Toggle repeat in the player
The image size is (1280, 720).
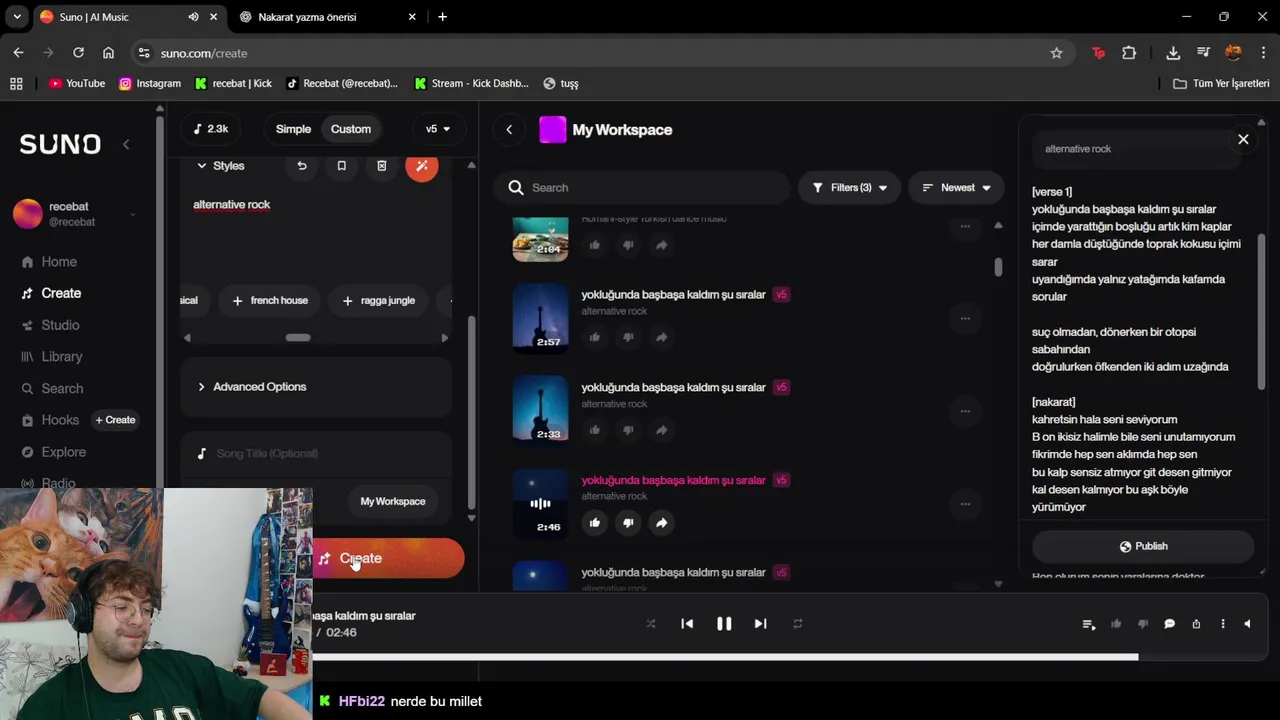(x=797, y=624)
